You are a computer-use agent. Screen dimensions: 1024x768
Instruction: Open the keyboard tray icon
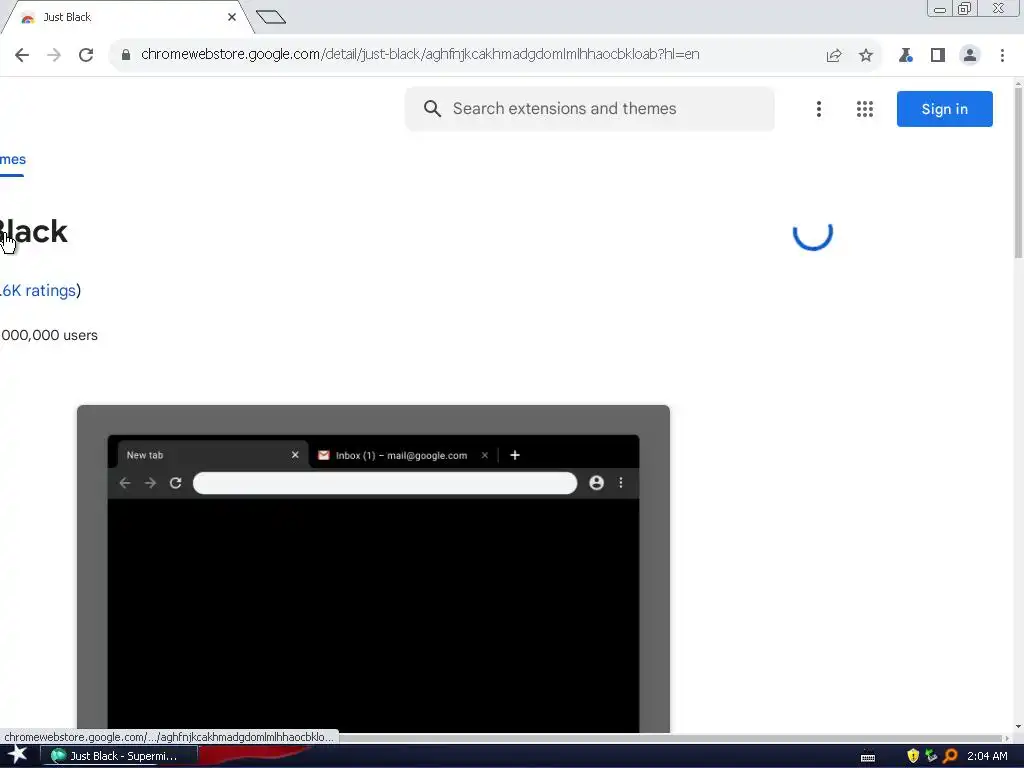(868, 757)
